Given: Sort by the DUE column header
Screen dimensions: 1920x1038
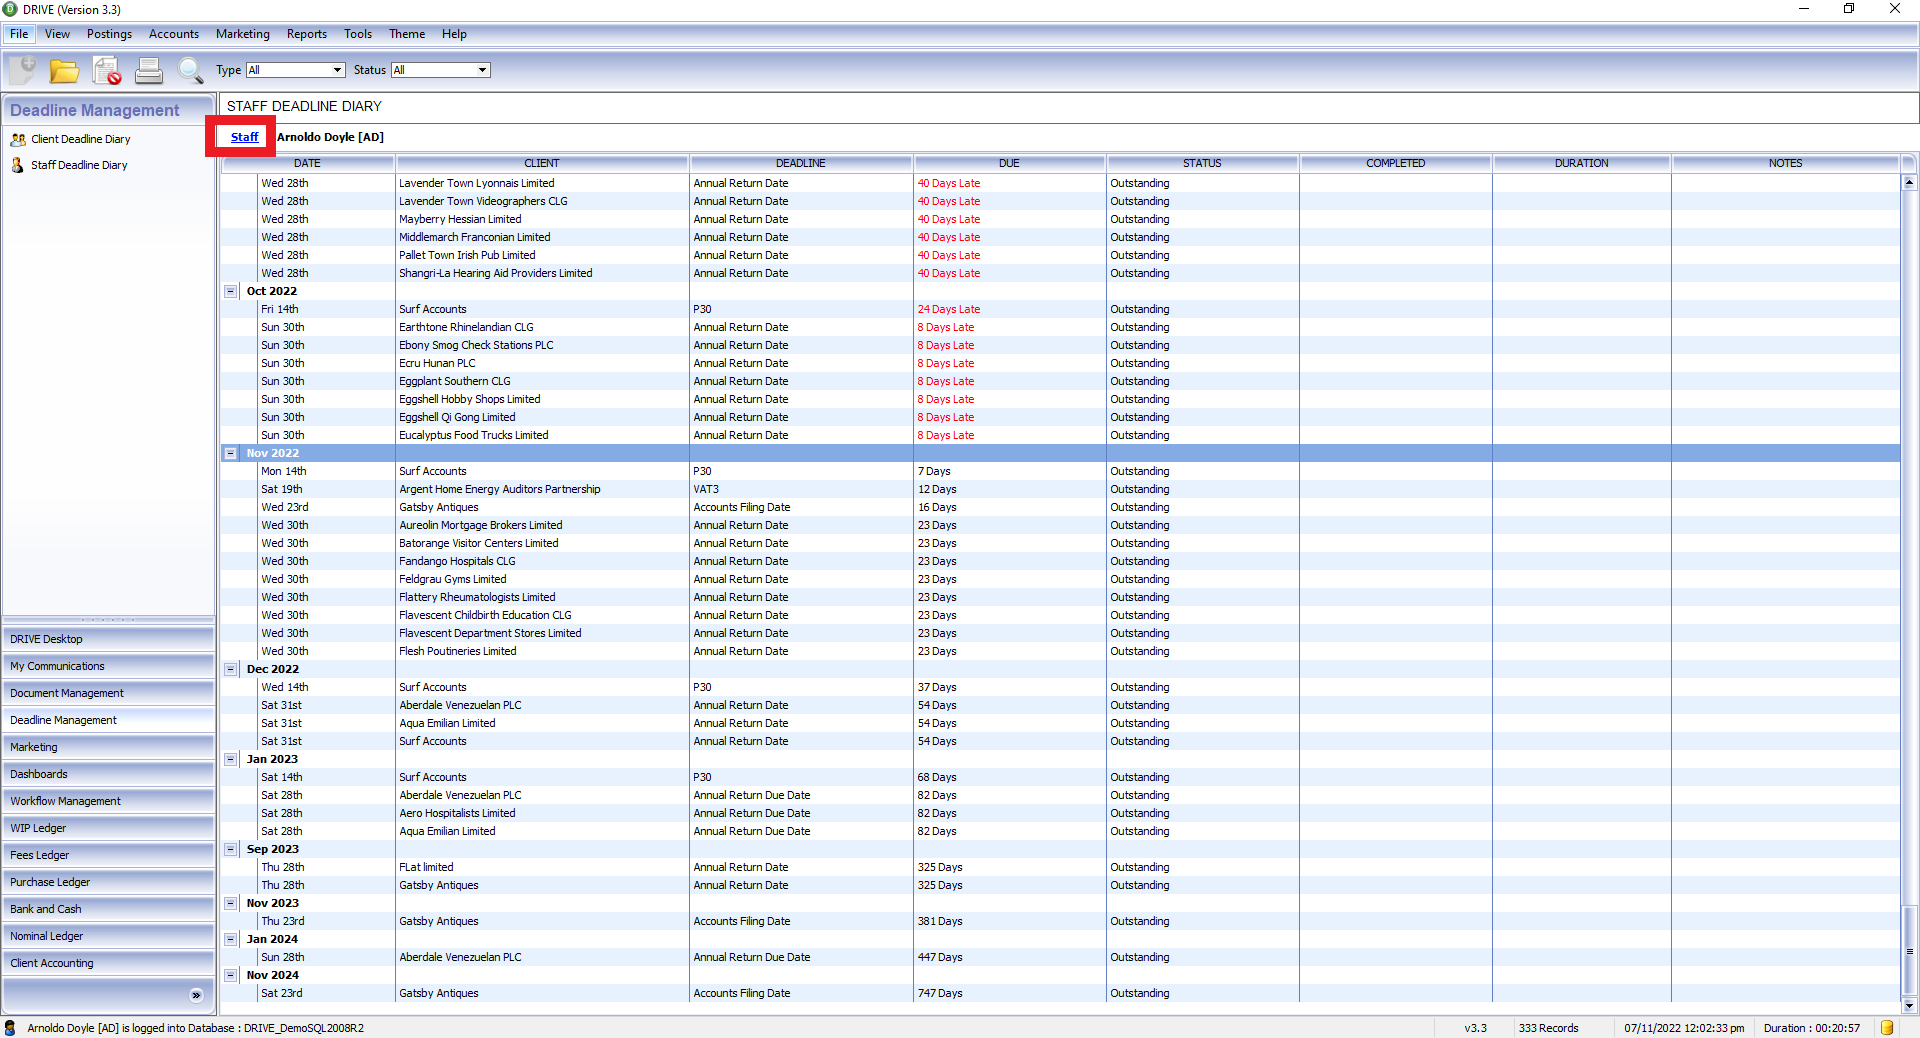Looking at the screenshot, I should [x=1009, y=163].
